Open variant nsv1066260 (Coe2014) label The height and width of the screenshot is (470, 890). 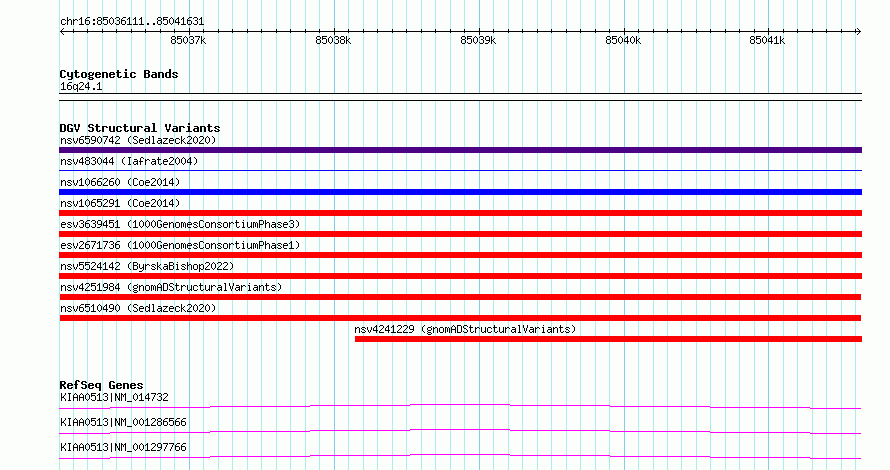point(120,182)
